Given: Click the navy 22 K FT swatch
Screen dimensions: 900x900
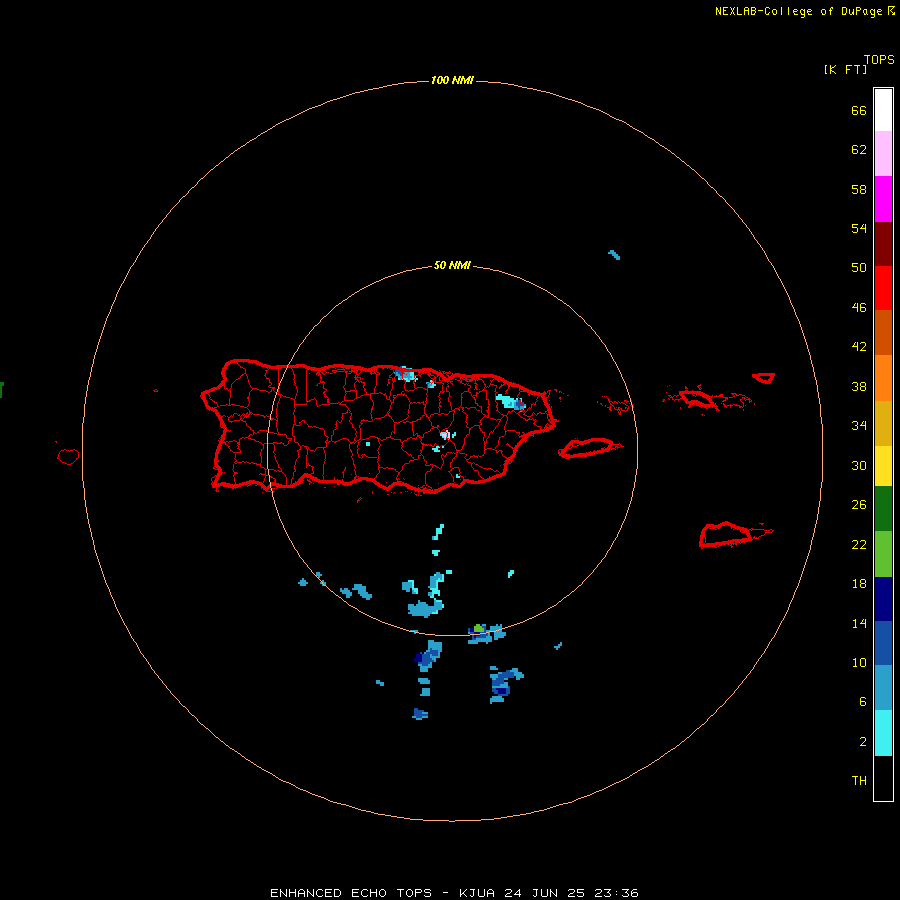Looking at the screenshot, I should pos(883,599).
